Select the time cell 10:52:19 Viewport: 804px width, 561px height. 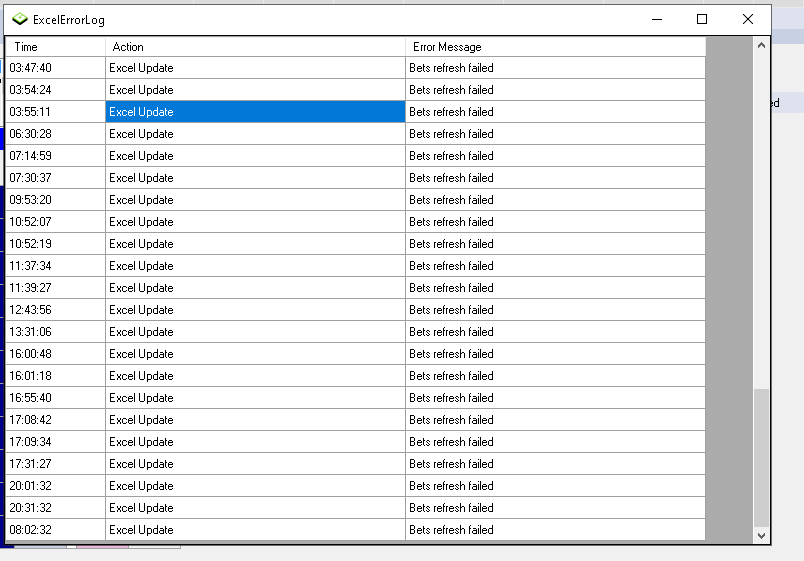point(55,244)
